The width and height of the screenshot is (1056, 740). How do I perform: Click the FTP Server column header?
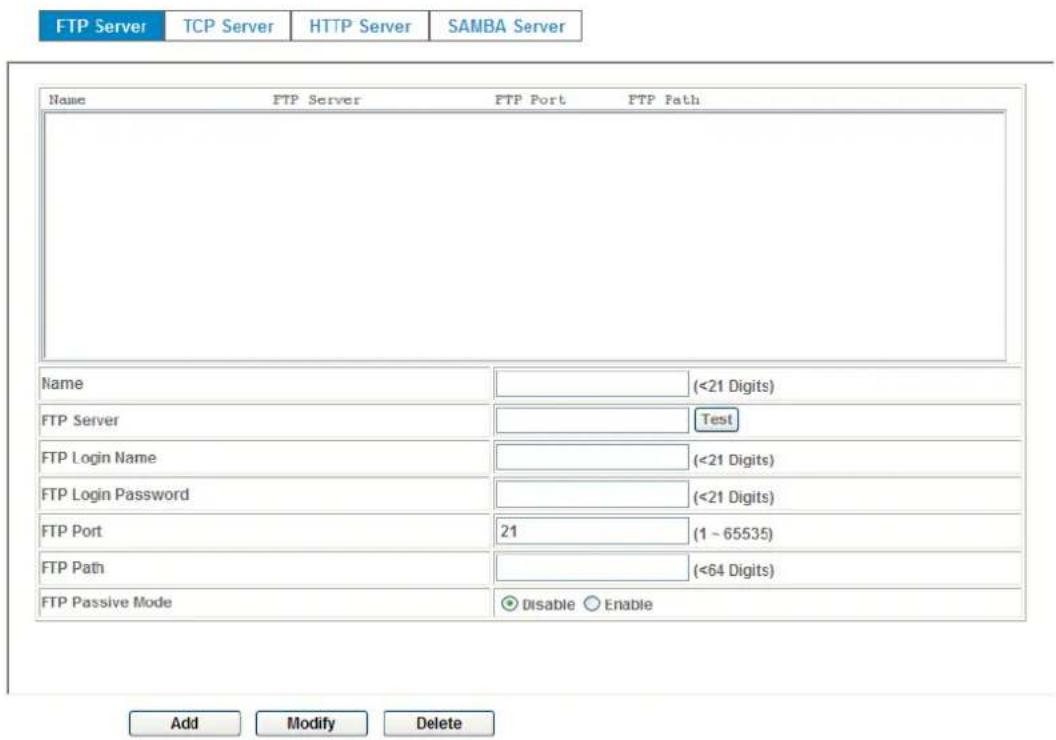[317, 100]
